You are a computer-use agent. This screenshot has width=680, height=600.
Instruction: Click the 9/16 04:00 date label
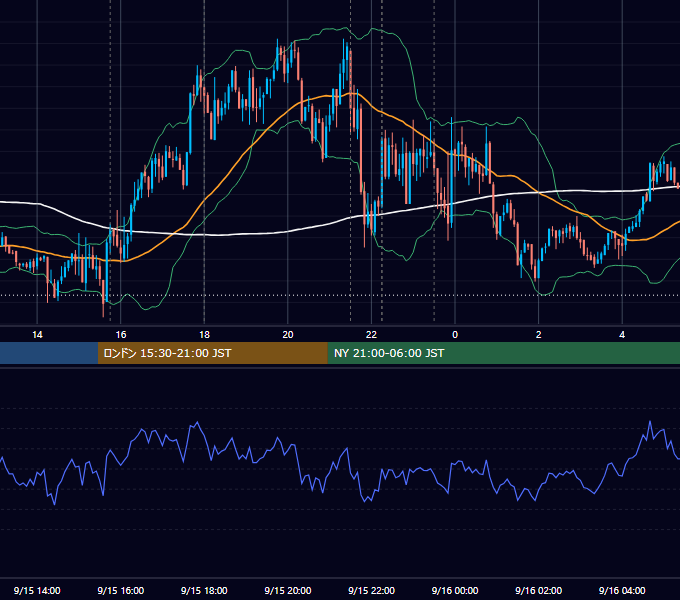point(622,590)
